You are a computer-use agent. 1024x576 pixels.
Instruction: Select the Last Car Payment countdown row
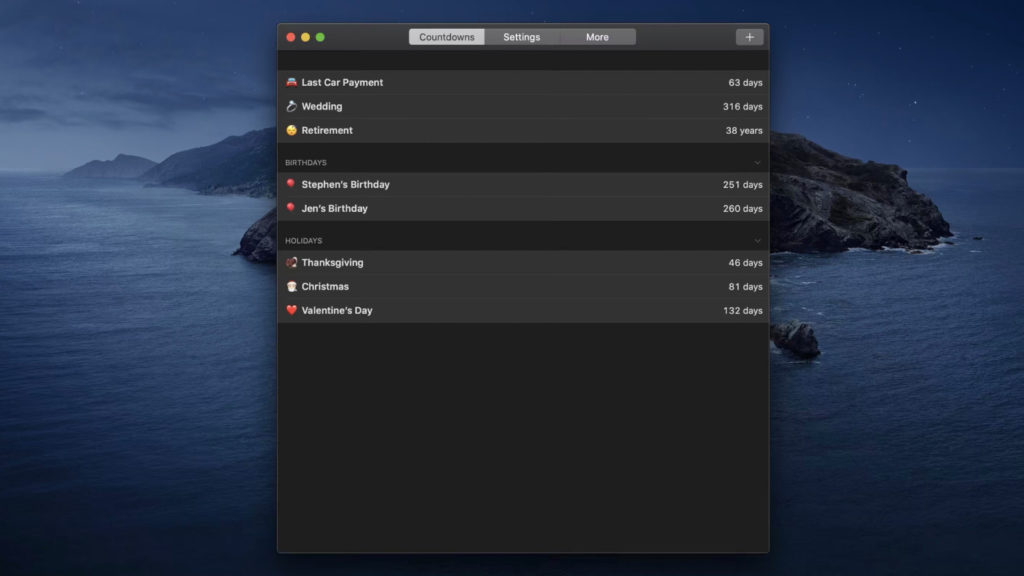(450, 82)
